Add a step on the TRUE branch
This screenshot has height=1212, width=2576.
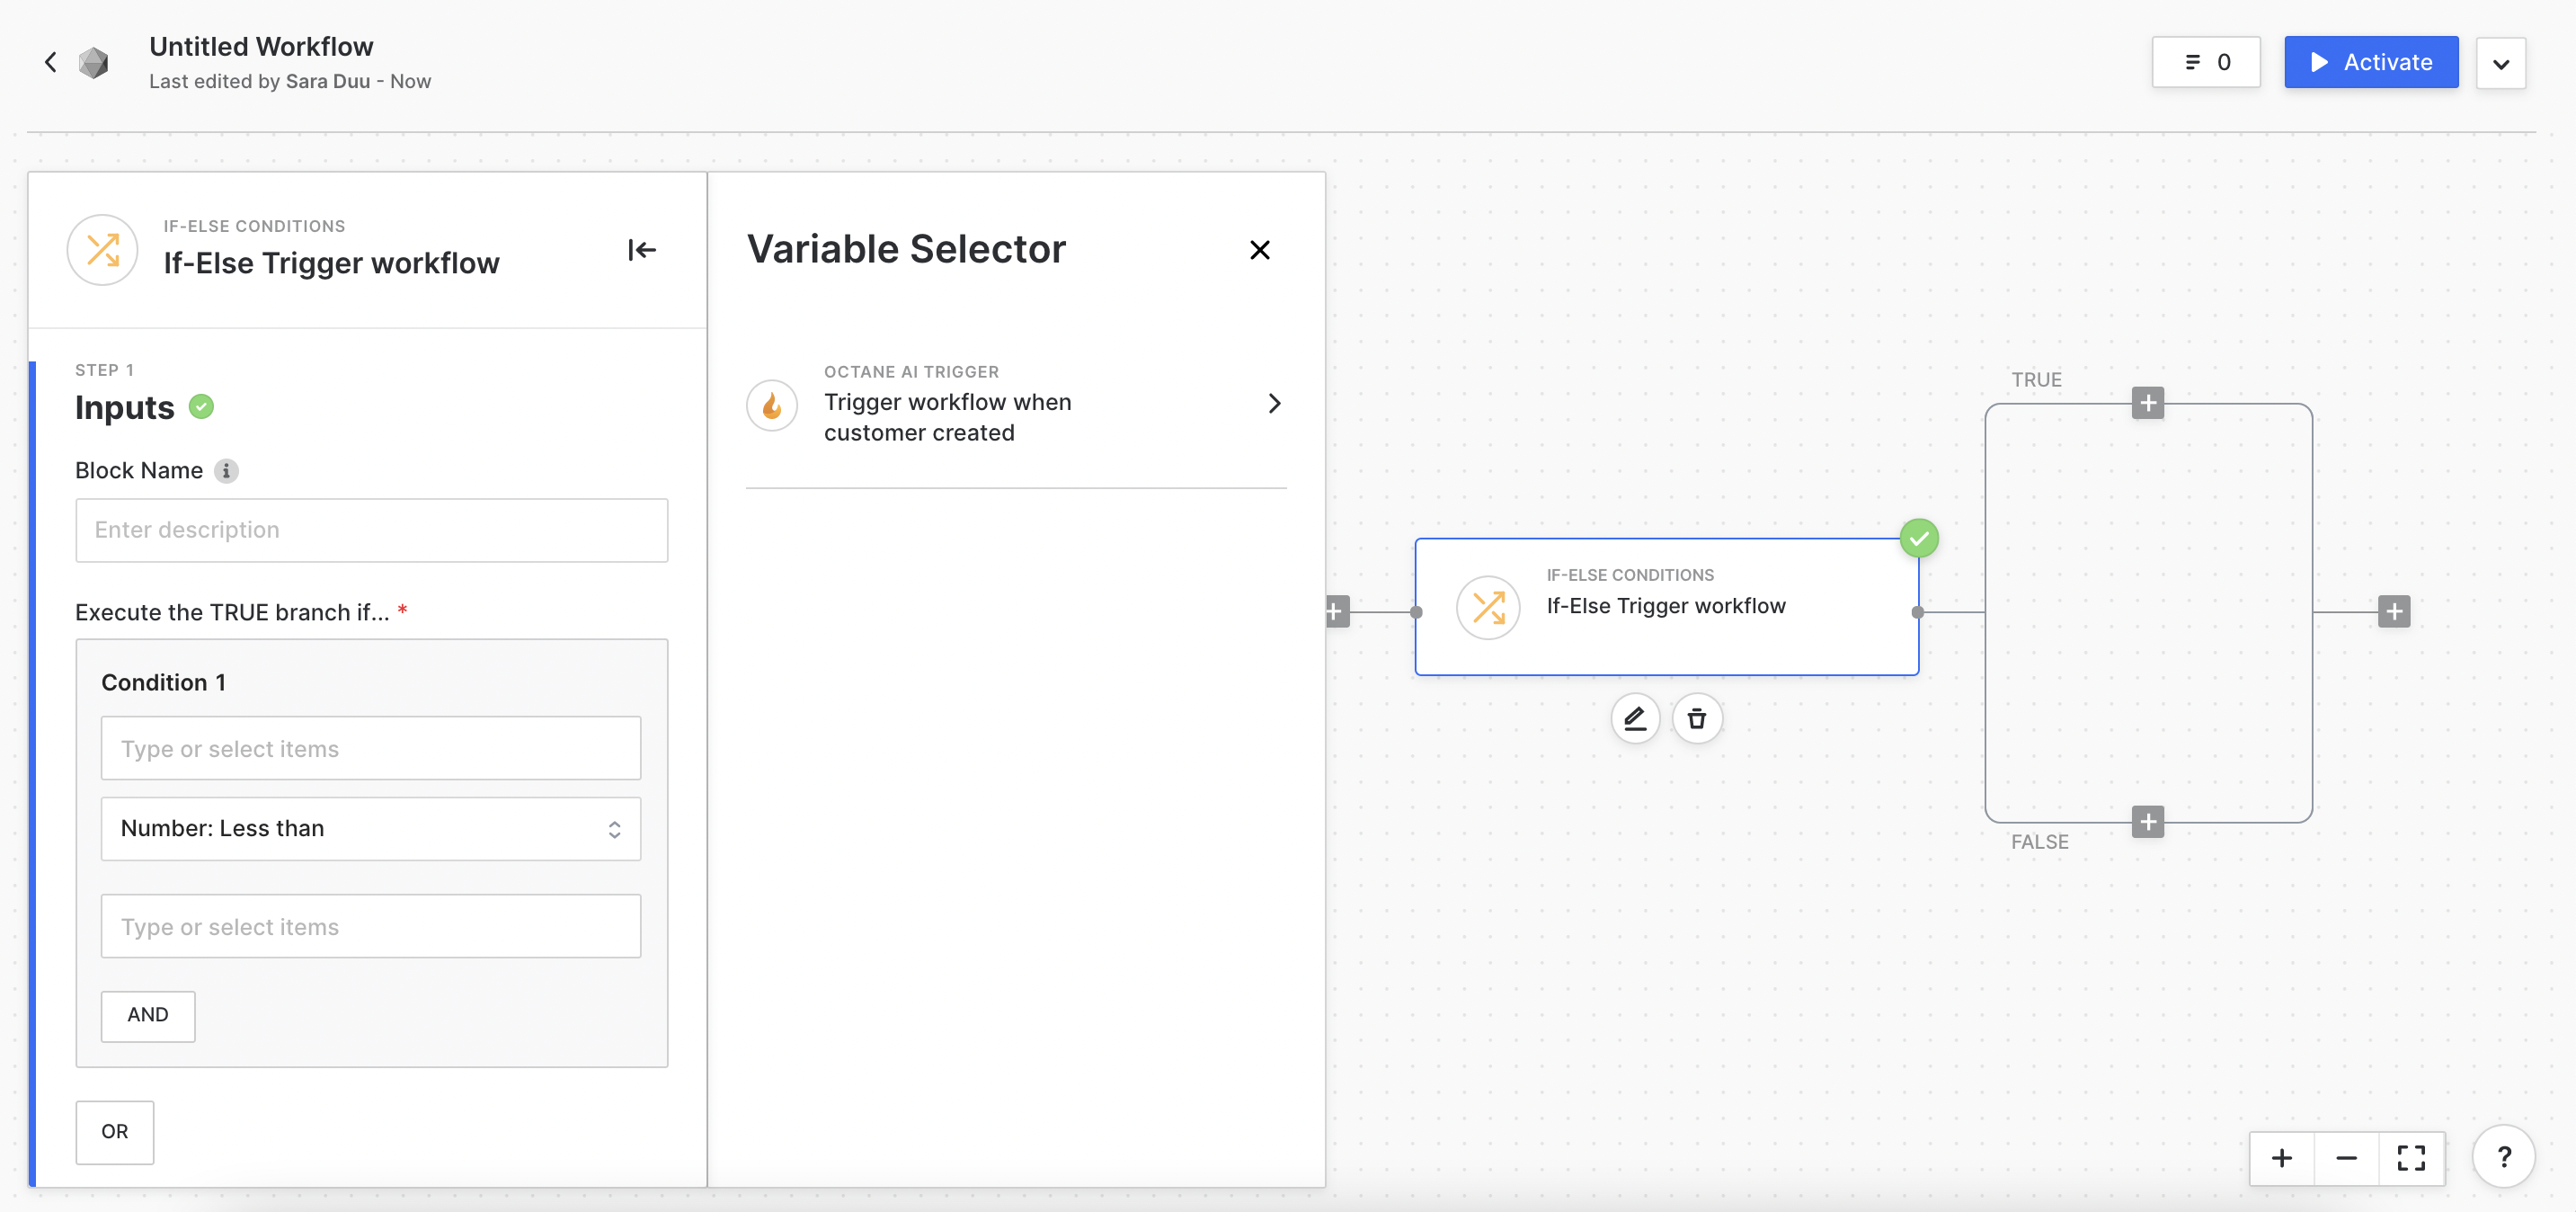tap(2147, 403)
